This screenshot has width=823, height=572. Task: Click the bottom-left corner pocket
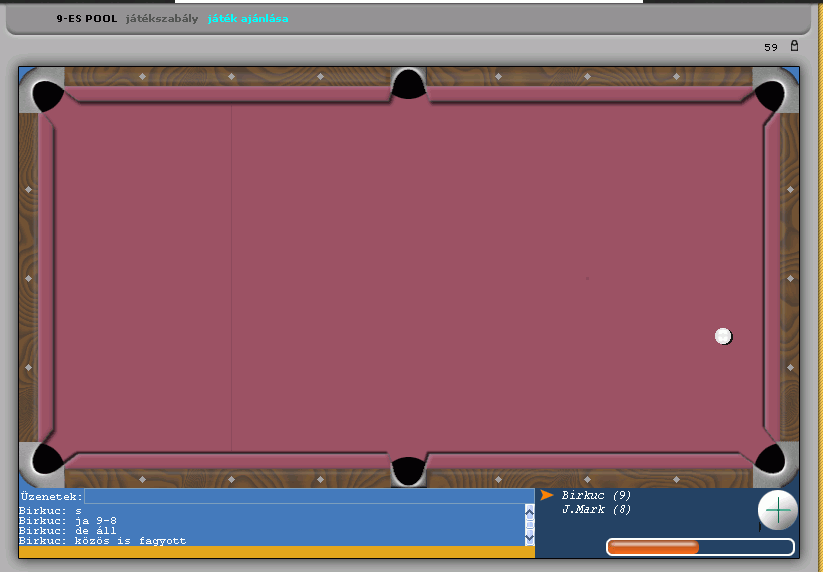[x=45, y=458]
